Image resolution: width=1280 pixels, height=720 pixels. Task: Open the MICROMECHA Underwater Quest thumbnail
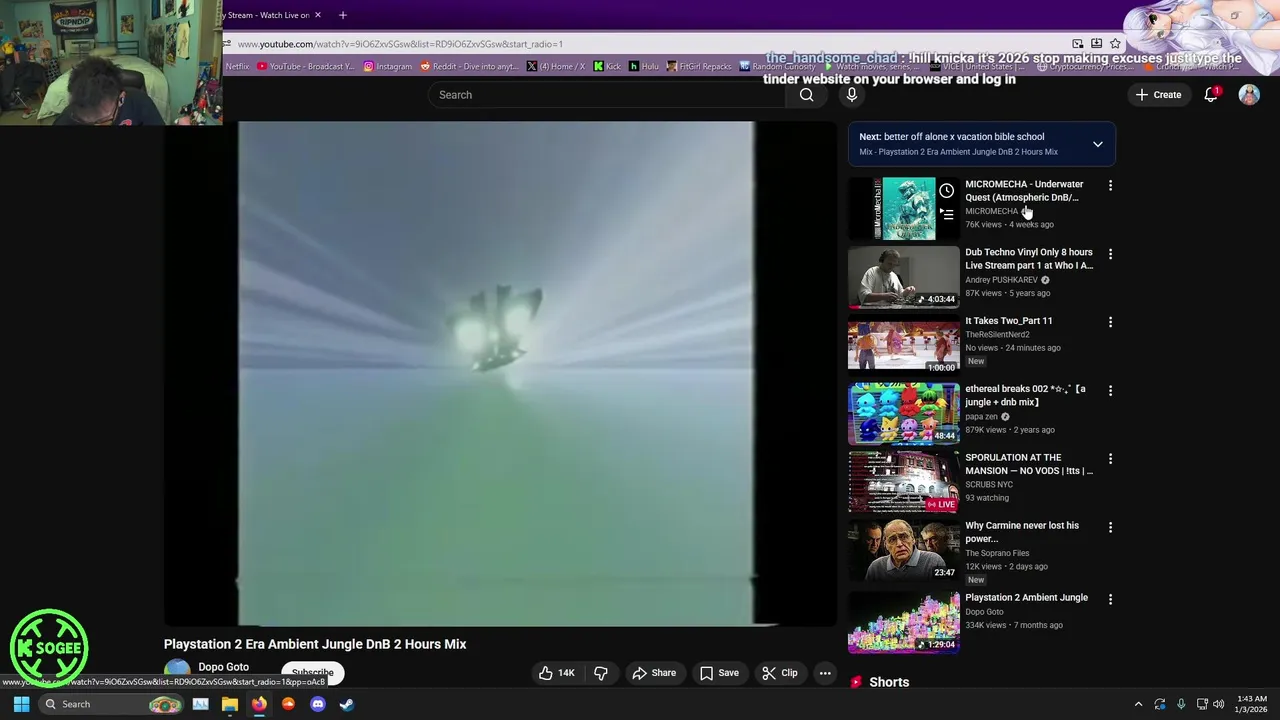point(904,208)
